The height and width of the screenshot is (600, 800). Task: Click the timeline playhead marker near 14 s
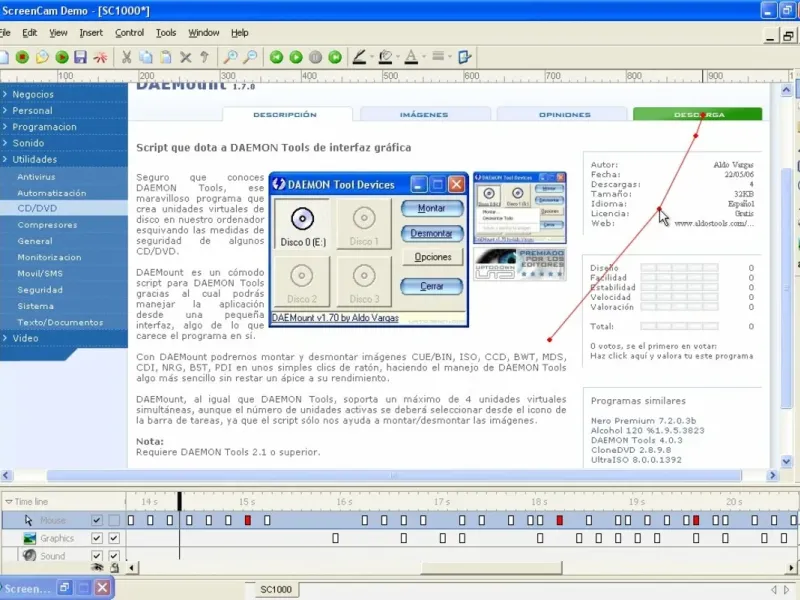[180, 501]
